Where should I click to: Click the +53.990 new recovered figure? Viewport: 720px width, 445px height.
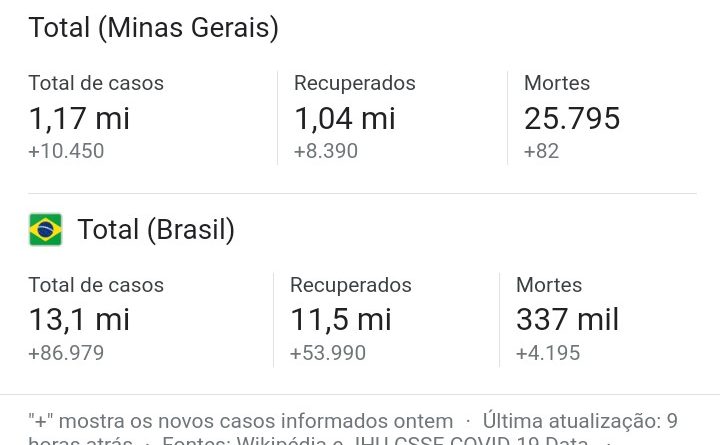pos(328,353)
